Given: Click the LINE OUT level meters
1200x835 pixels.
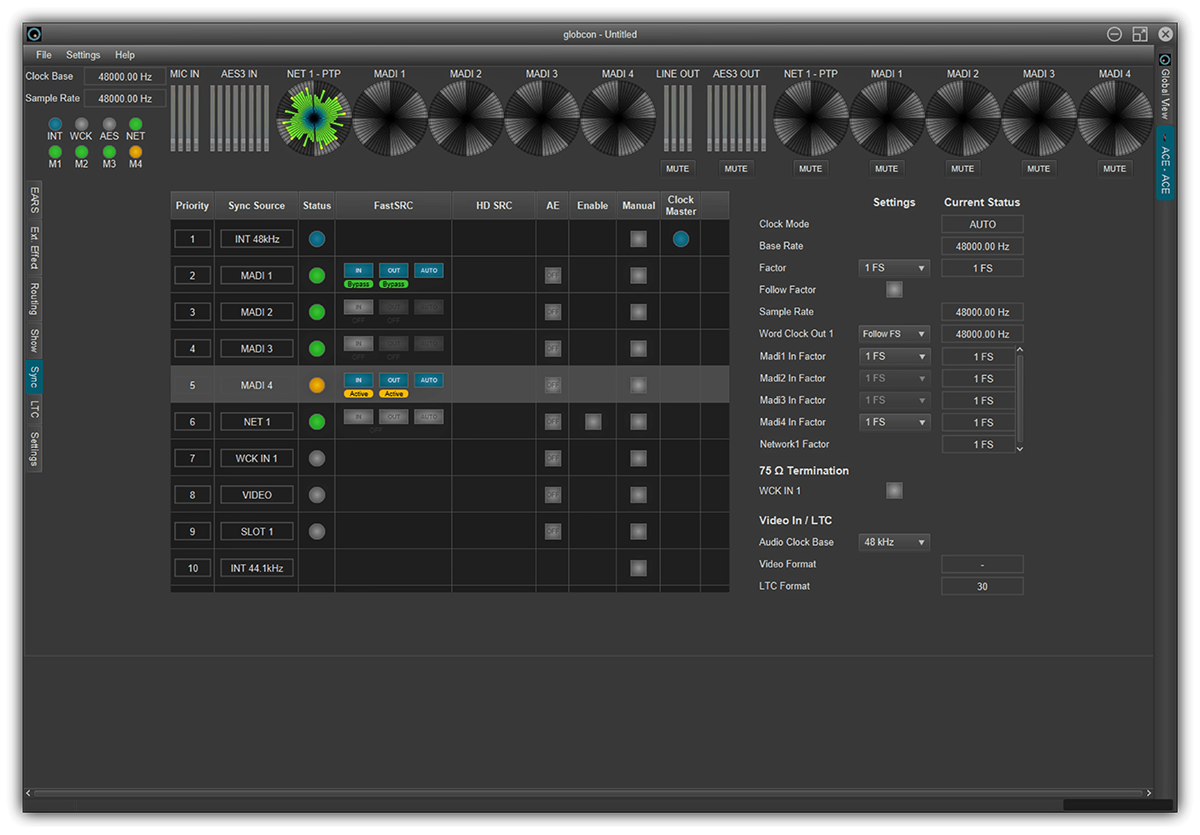Looking at the screenshot, I should (x=678, y=120).
